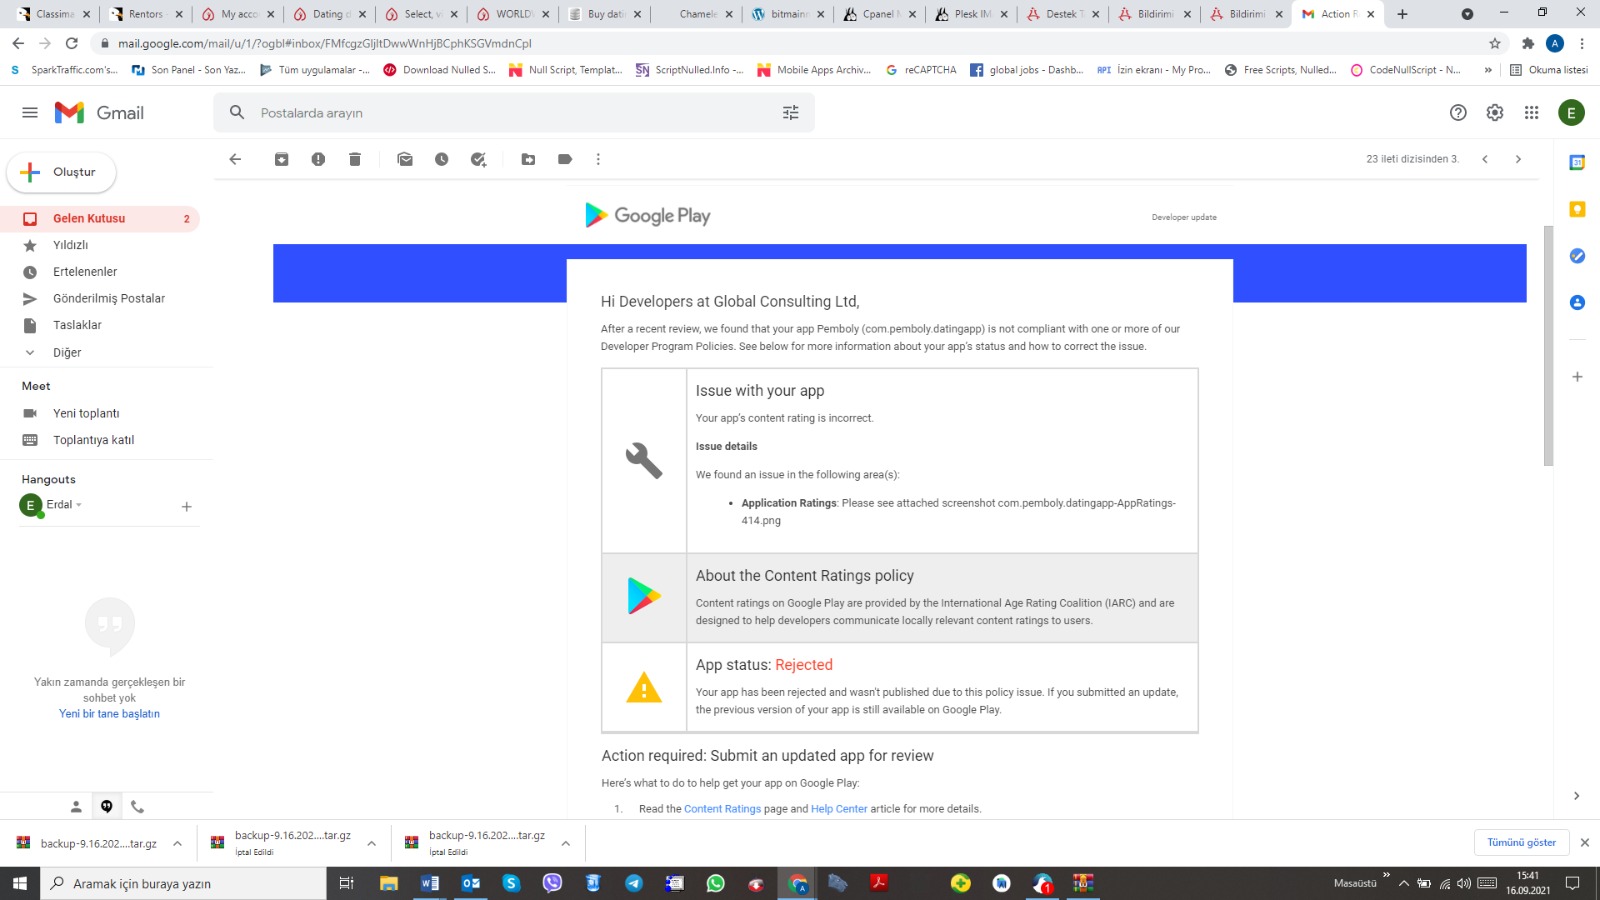
Task: Follow the Help Center link
Action: (x=839, y=809)
